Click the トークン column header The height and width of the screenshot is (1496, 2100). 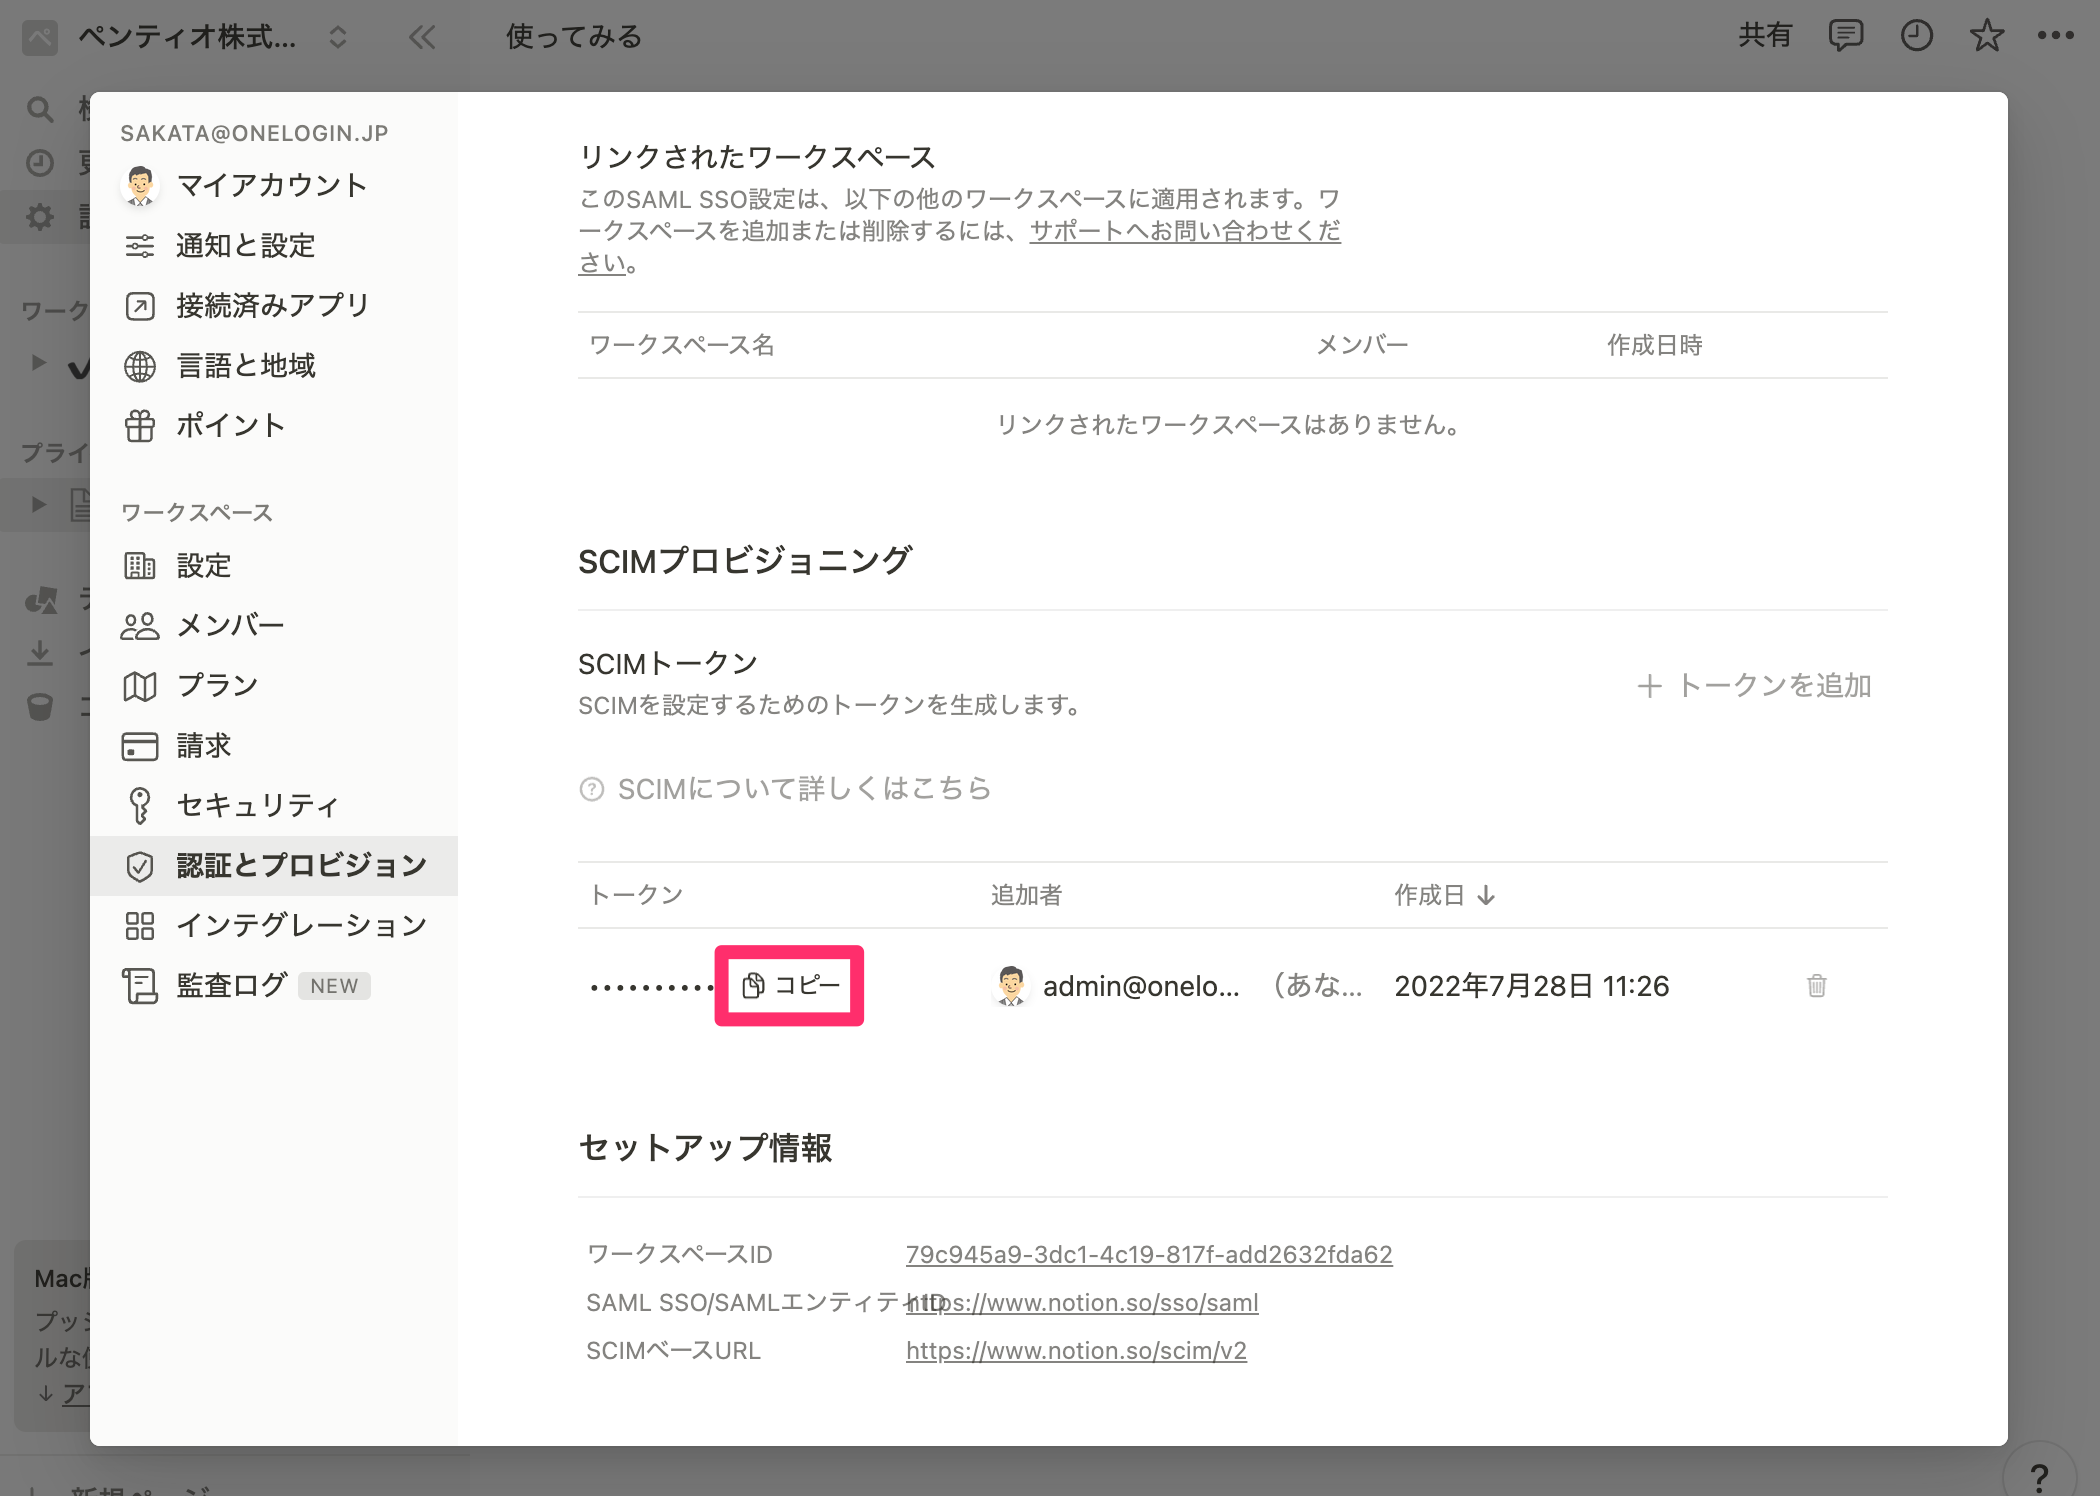coord(636,895)
